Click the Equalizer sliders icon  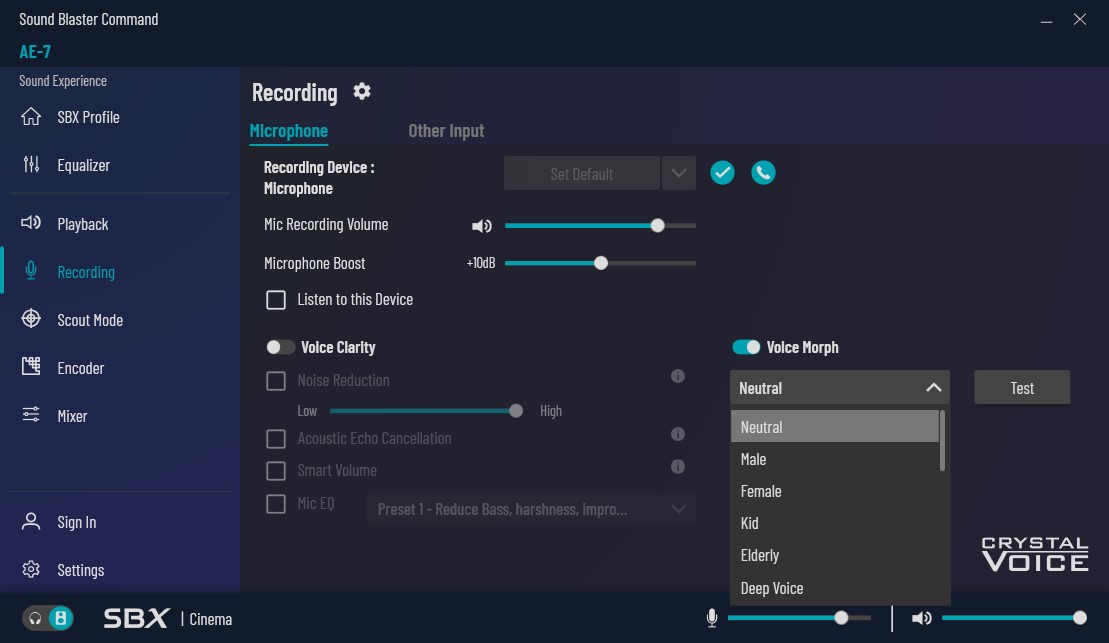[31, 165]
